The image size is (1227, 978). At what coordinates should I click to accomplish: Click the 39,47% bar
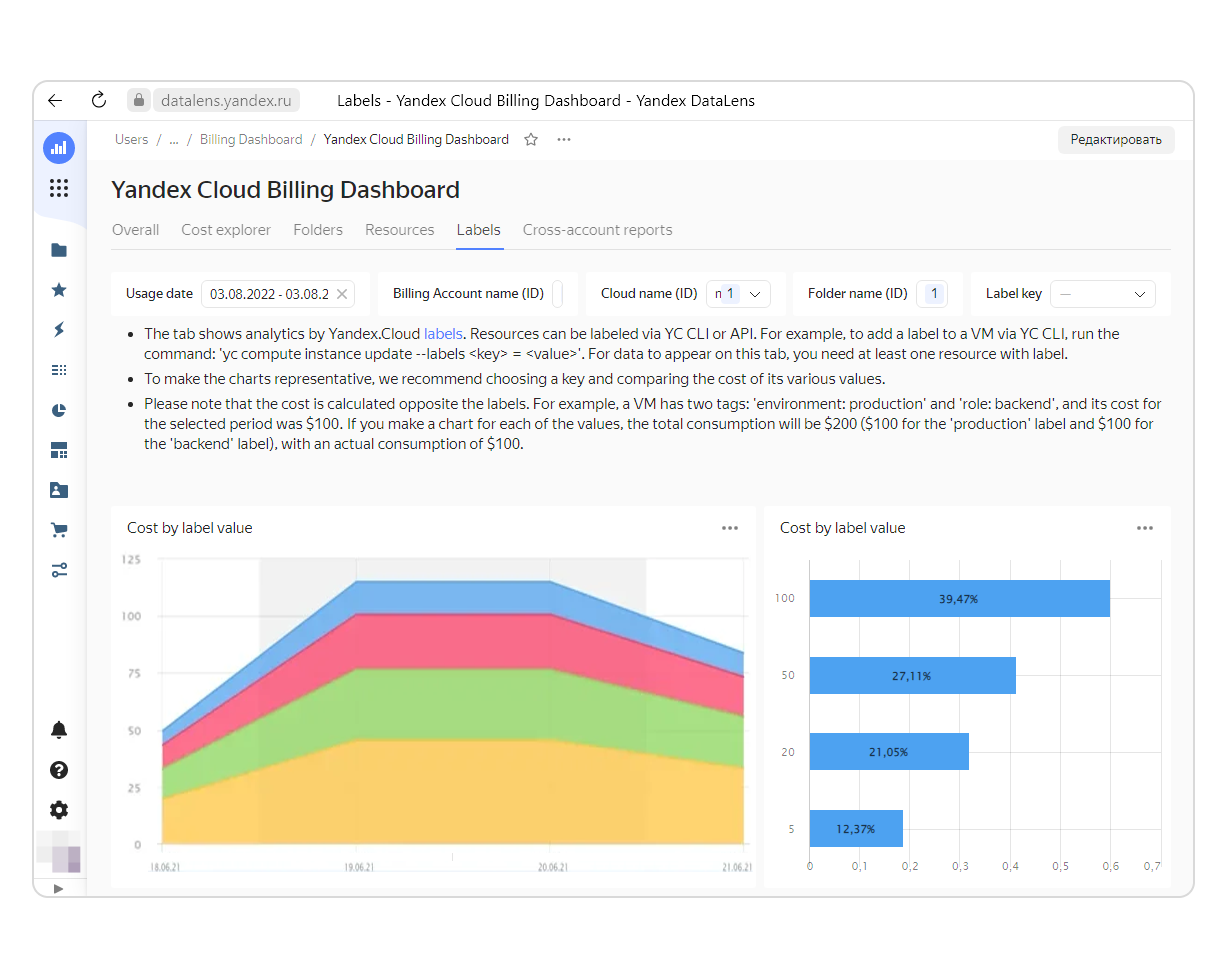pyautogui.click(x=959, y=599)
